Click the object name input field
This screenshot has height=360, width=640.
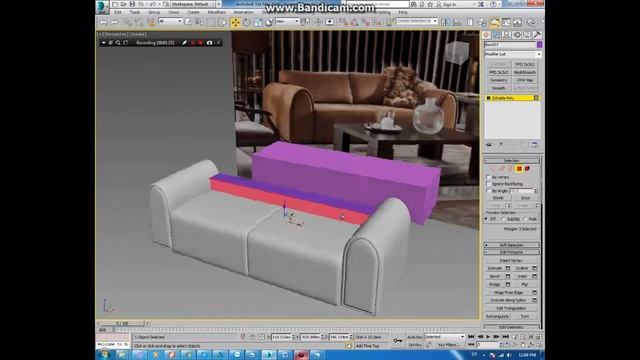point(509,44)
